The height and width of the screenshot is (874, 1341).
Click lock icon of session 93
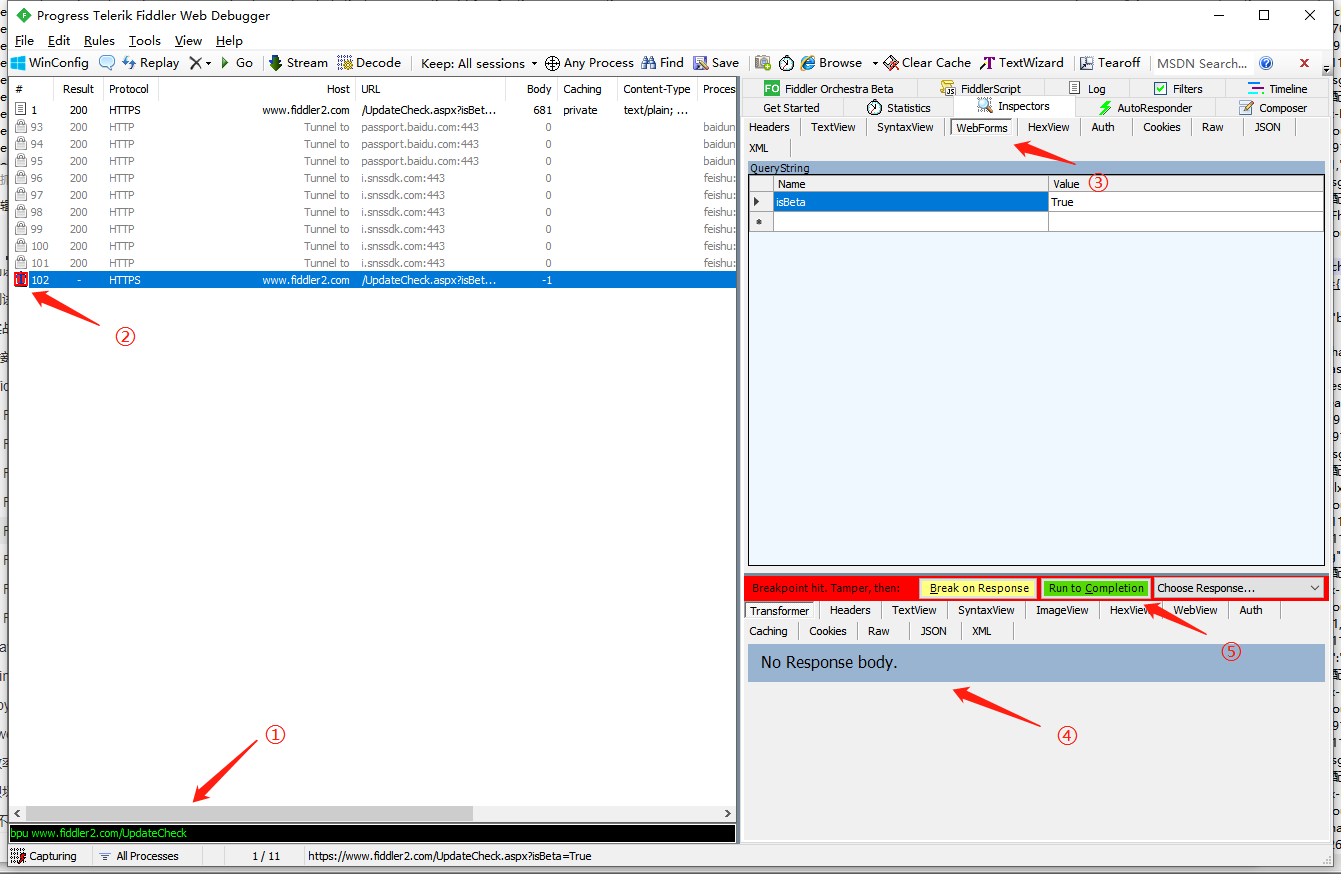pos(21,127)
